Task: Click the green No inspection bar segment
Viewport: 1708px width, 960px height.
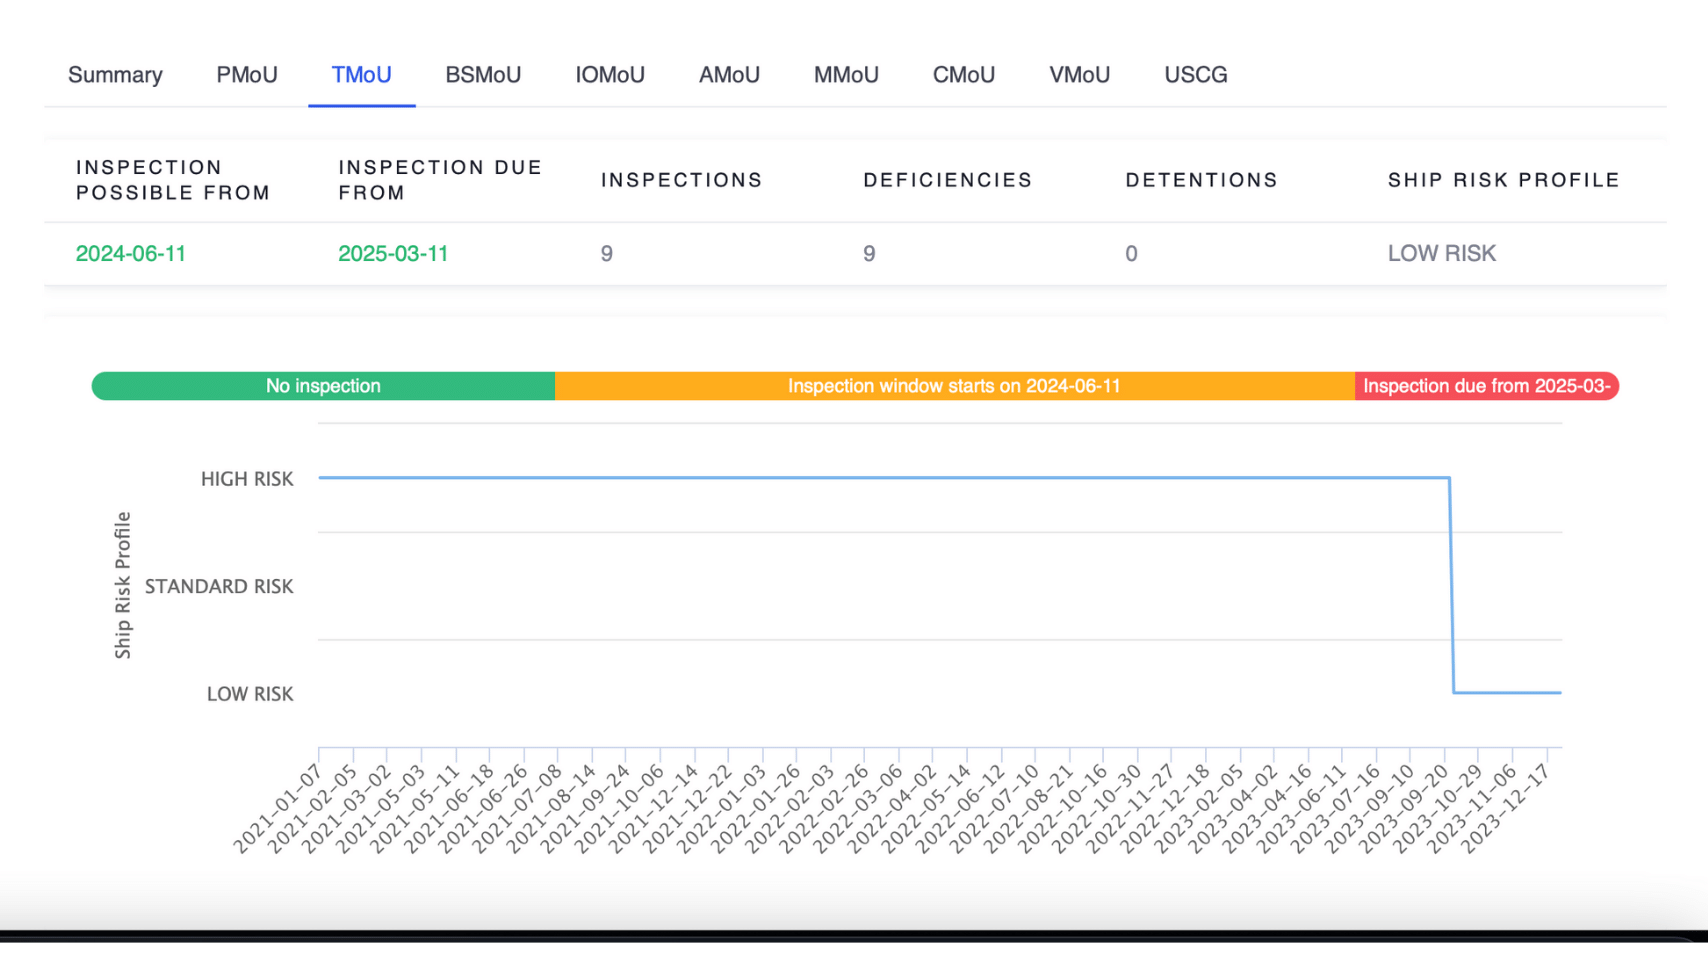Action: point(323,386)
